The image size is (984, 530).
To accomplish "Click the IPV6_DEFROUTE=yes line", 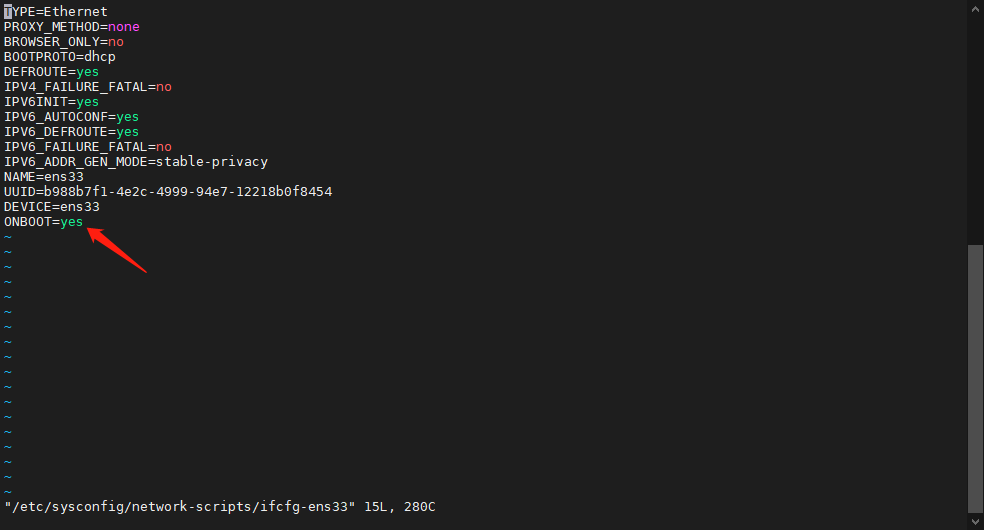I will coord(71,132).
